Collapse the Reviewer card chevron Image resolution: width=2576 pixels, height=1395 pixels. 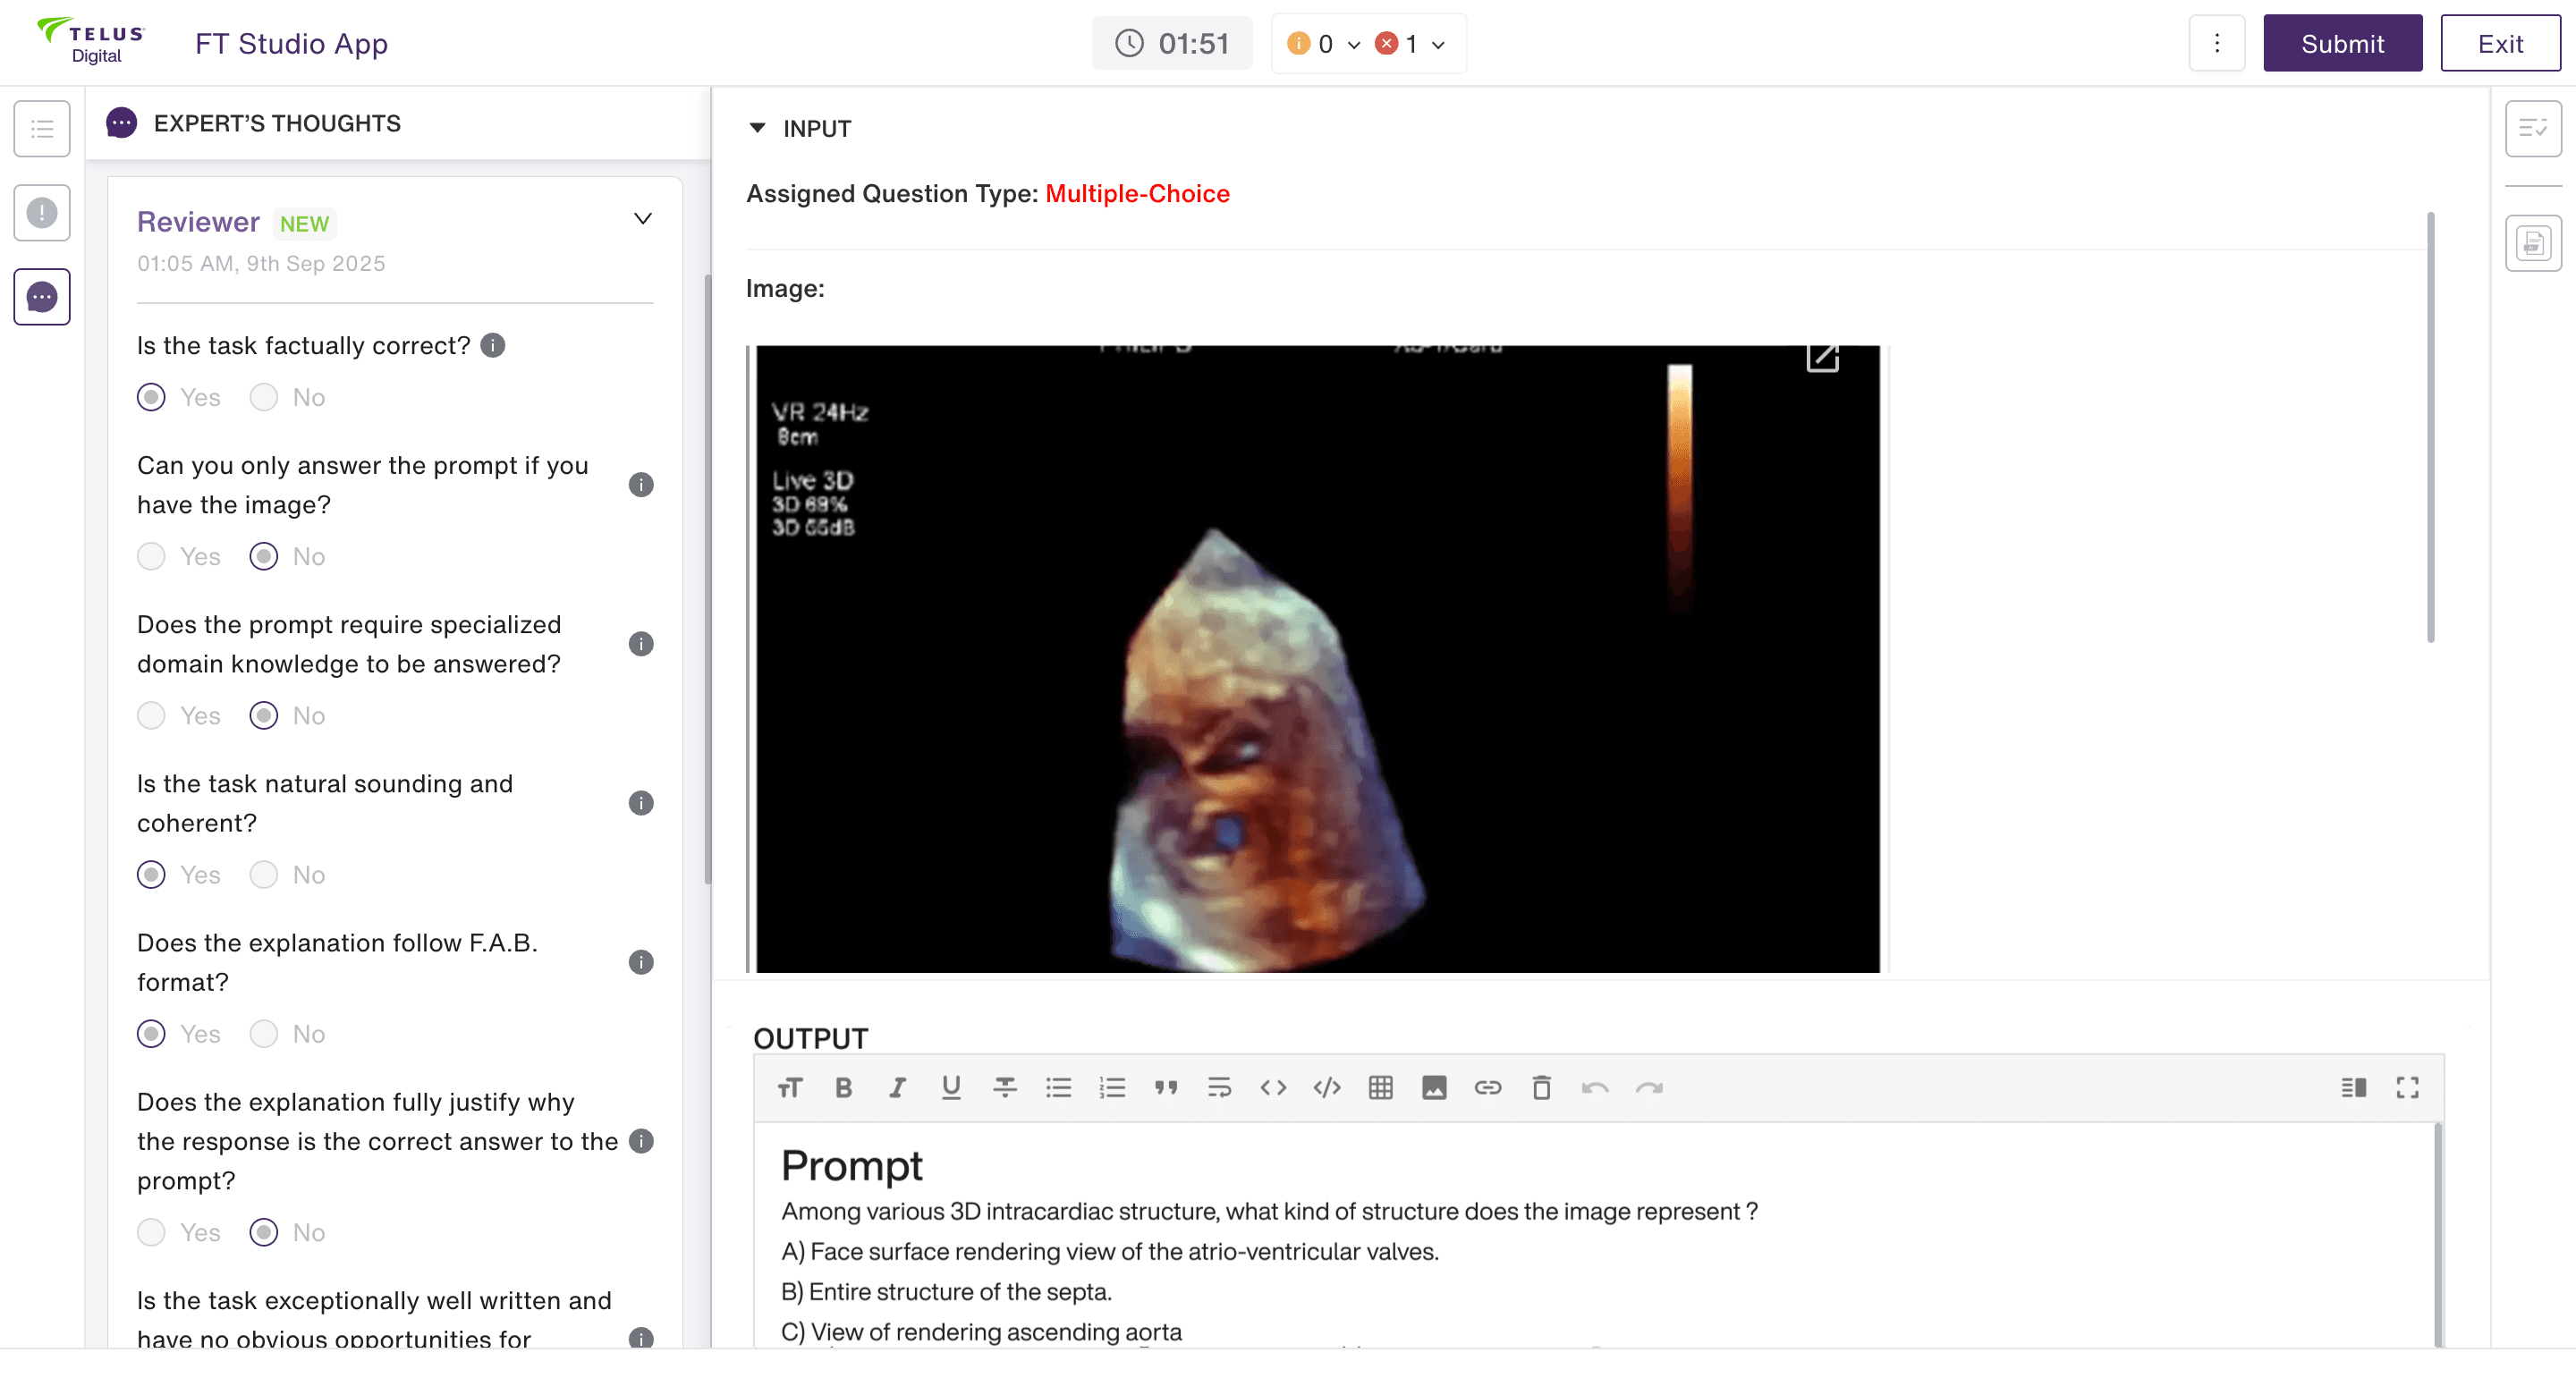pos(643,219)
